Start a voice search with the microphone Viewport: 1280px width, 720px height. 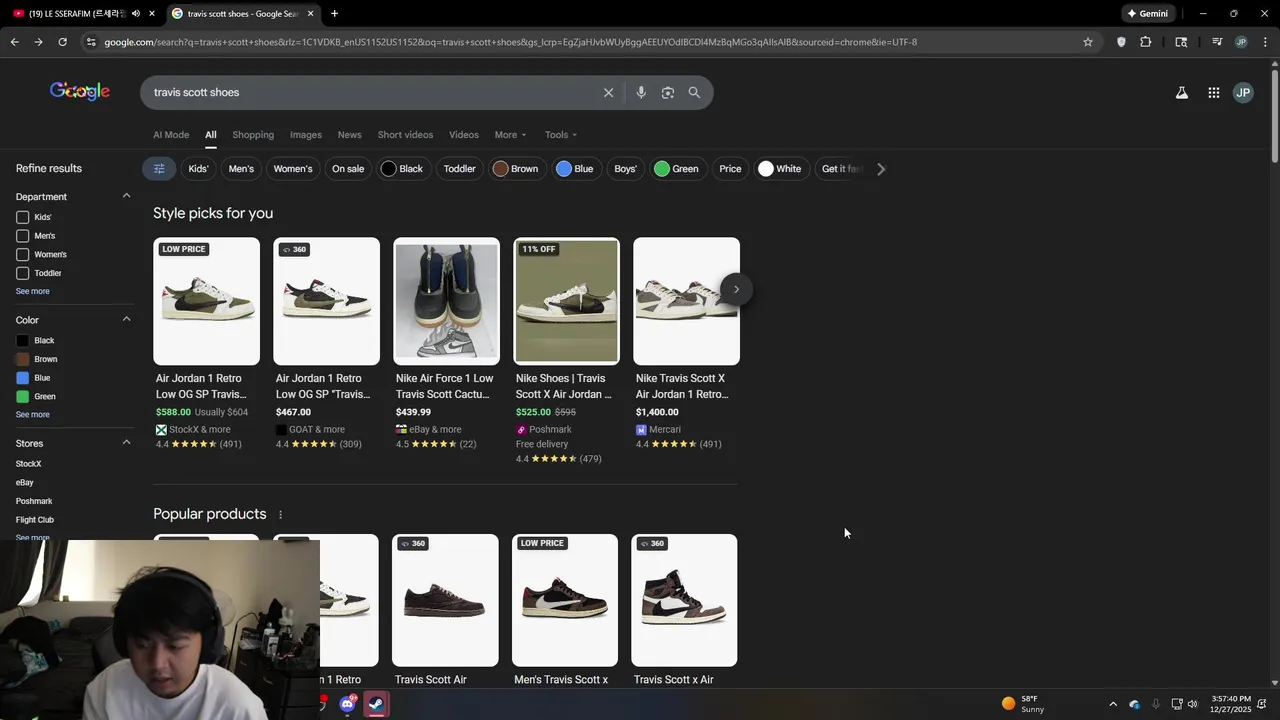641,92
